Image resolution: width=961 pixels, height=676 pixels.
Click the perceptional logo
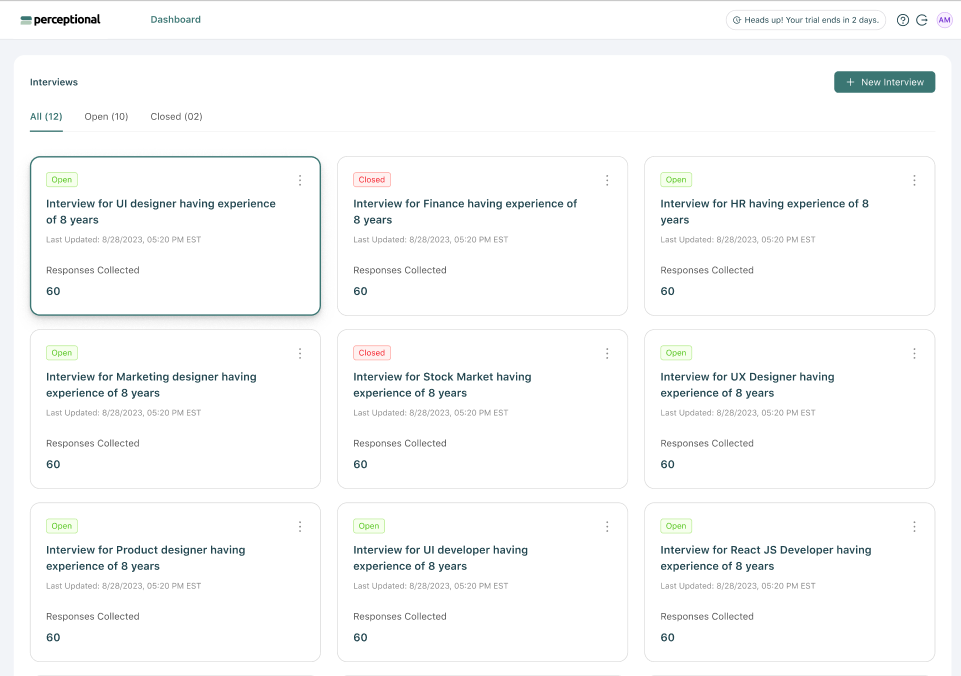coord(60,19)
